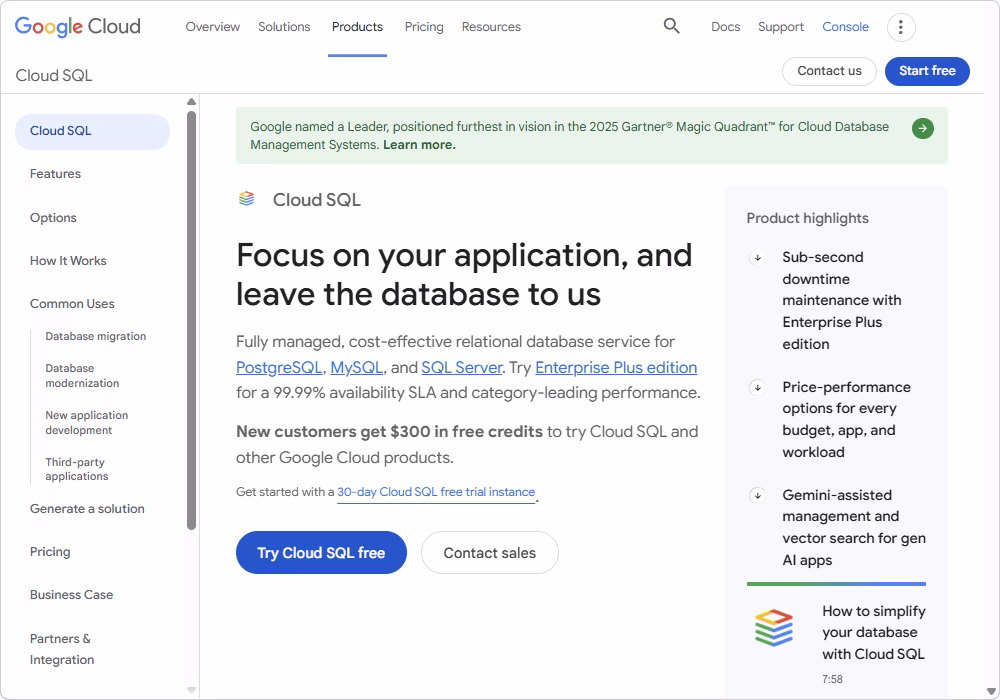Click the sidebar scrollbar up arrow

pyautogui.click(x=191, y=101)
